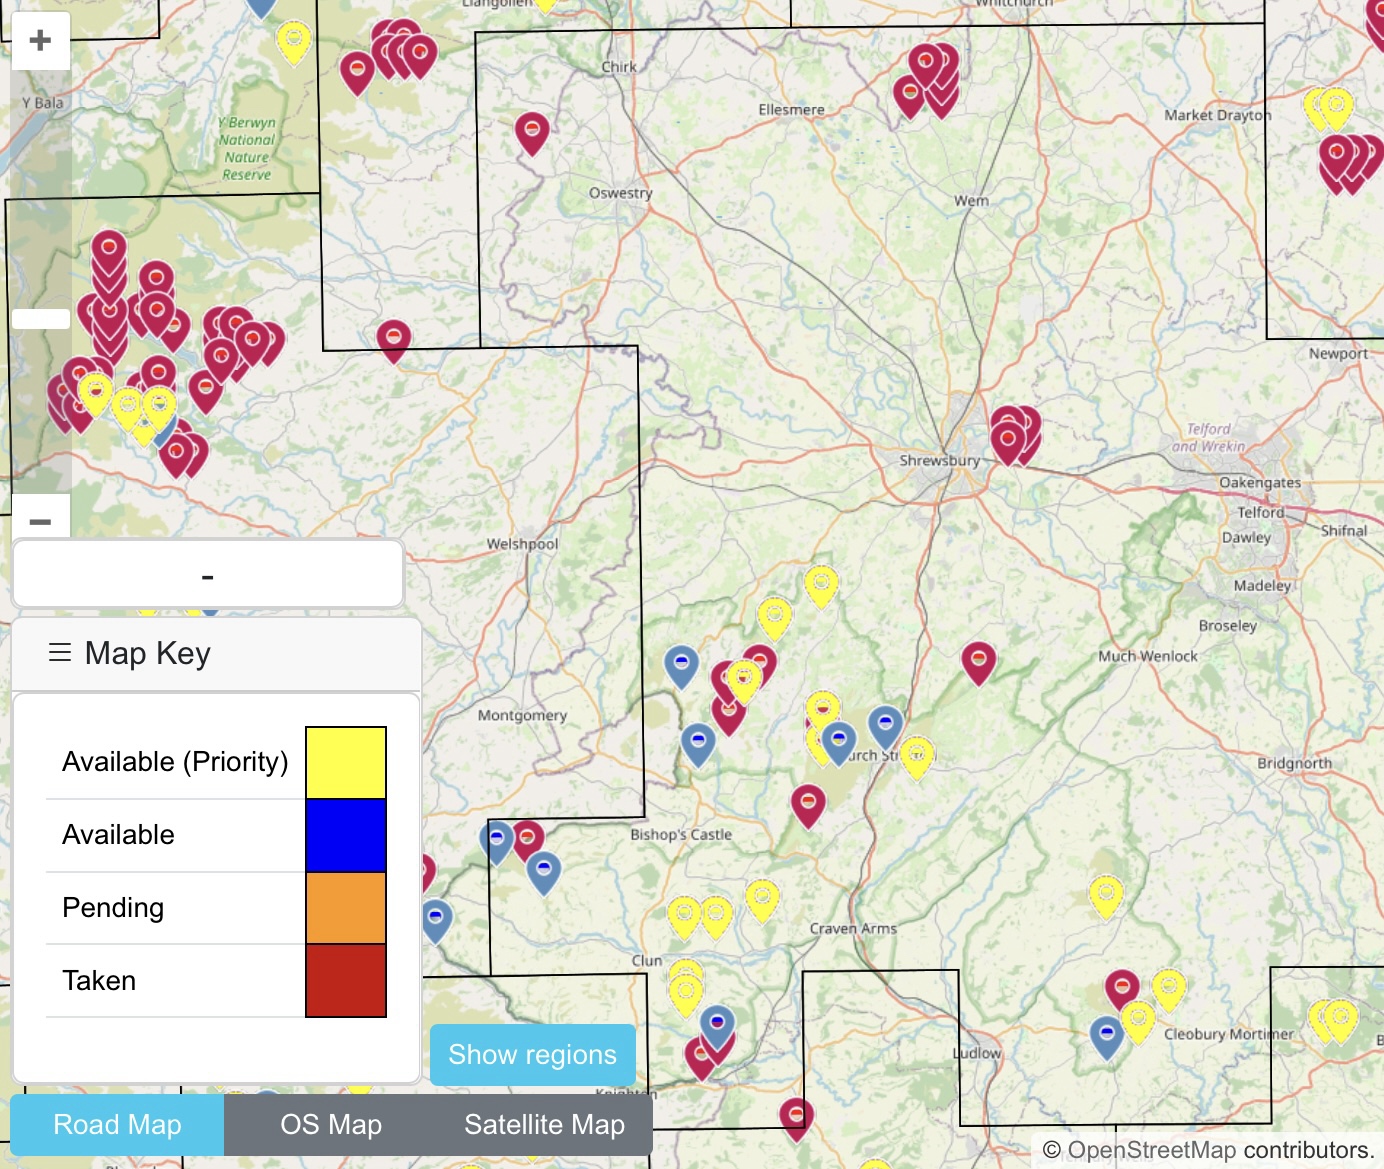Image resolution: width=1384 pixels, height=1169 pixels.
Task: Click the zoom out minus button
Action: click(40, 521)
